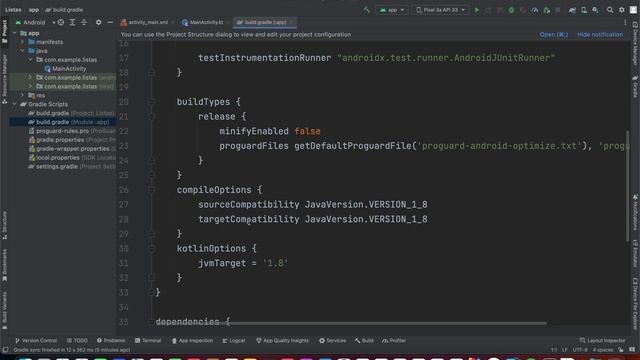Click the UTF-8 encoding in status bar
Image resolution: width=640 pixels, height=360 pixels.
point(580,350)
